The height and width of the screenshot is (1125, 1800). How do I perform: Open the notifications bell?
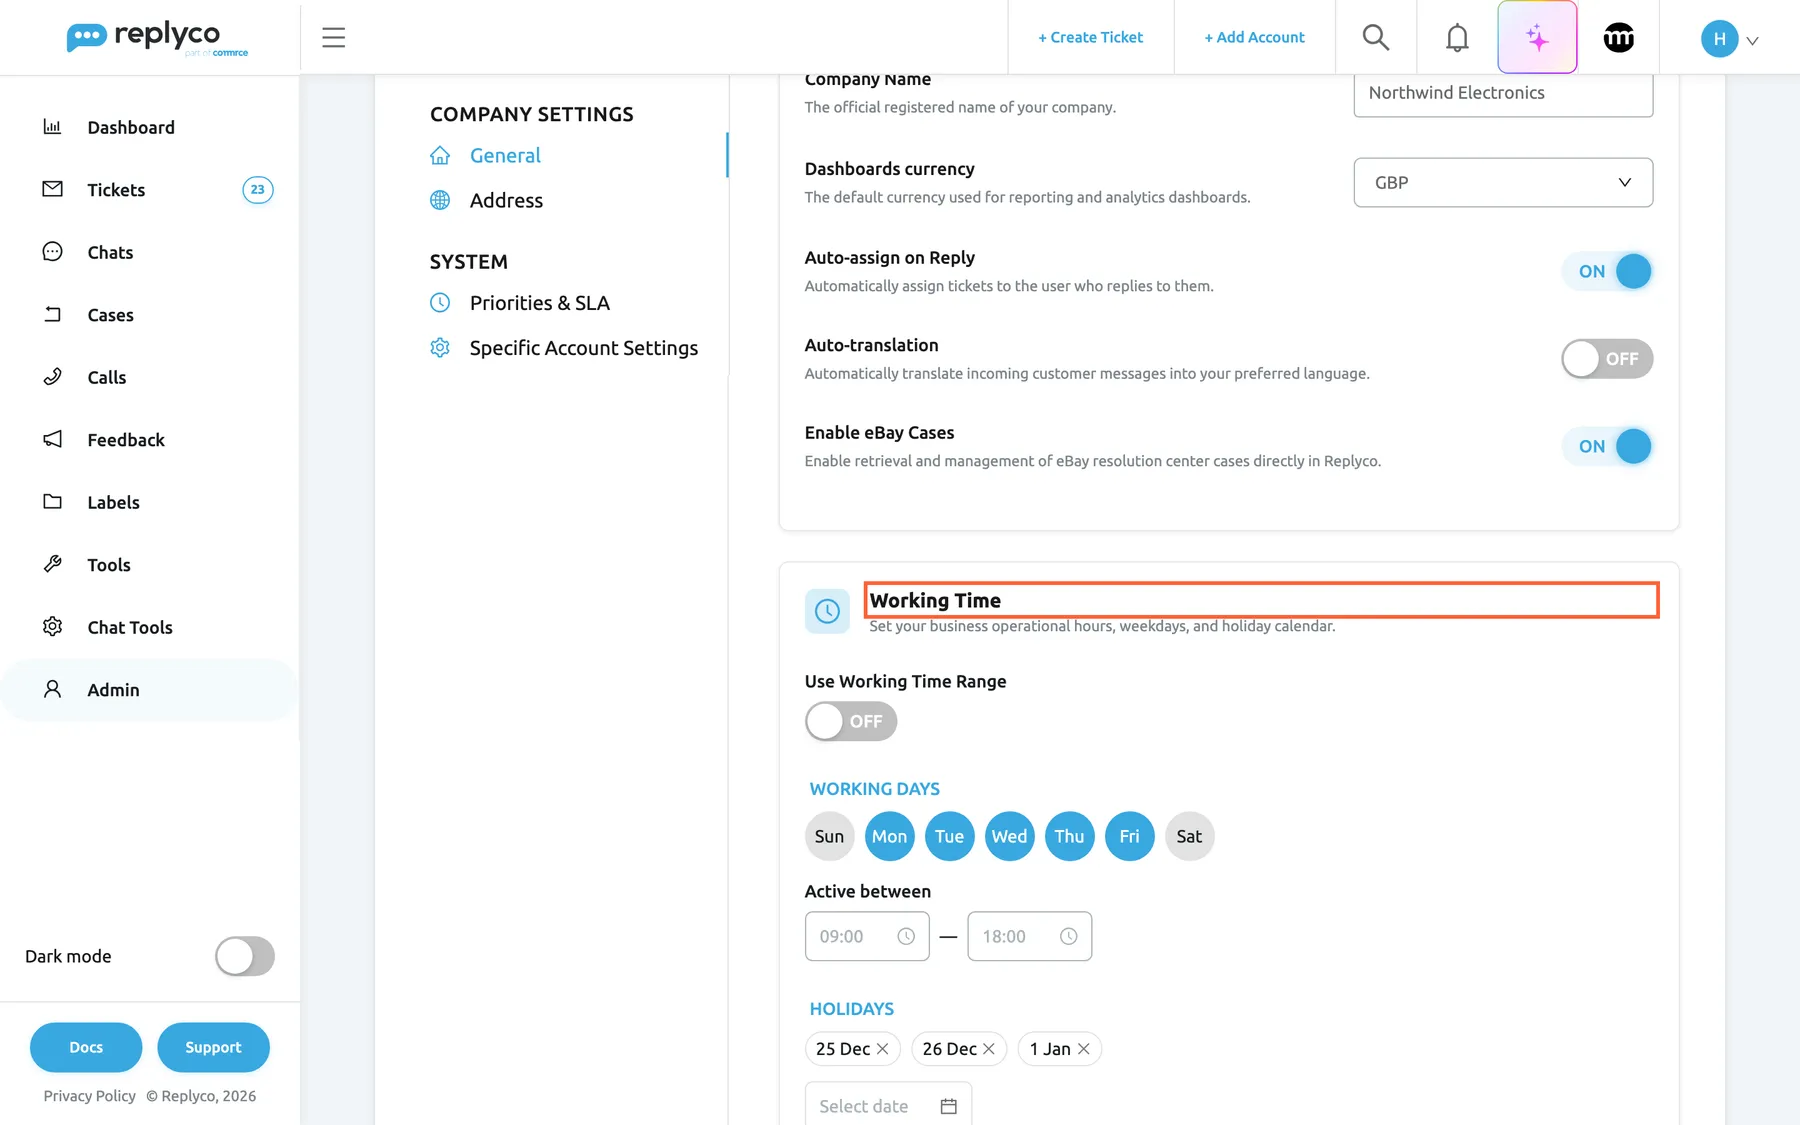pos(1457,37)
